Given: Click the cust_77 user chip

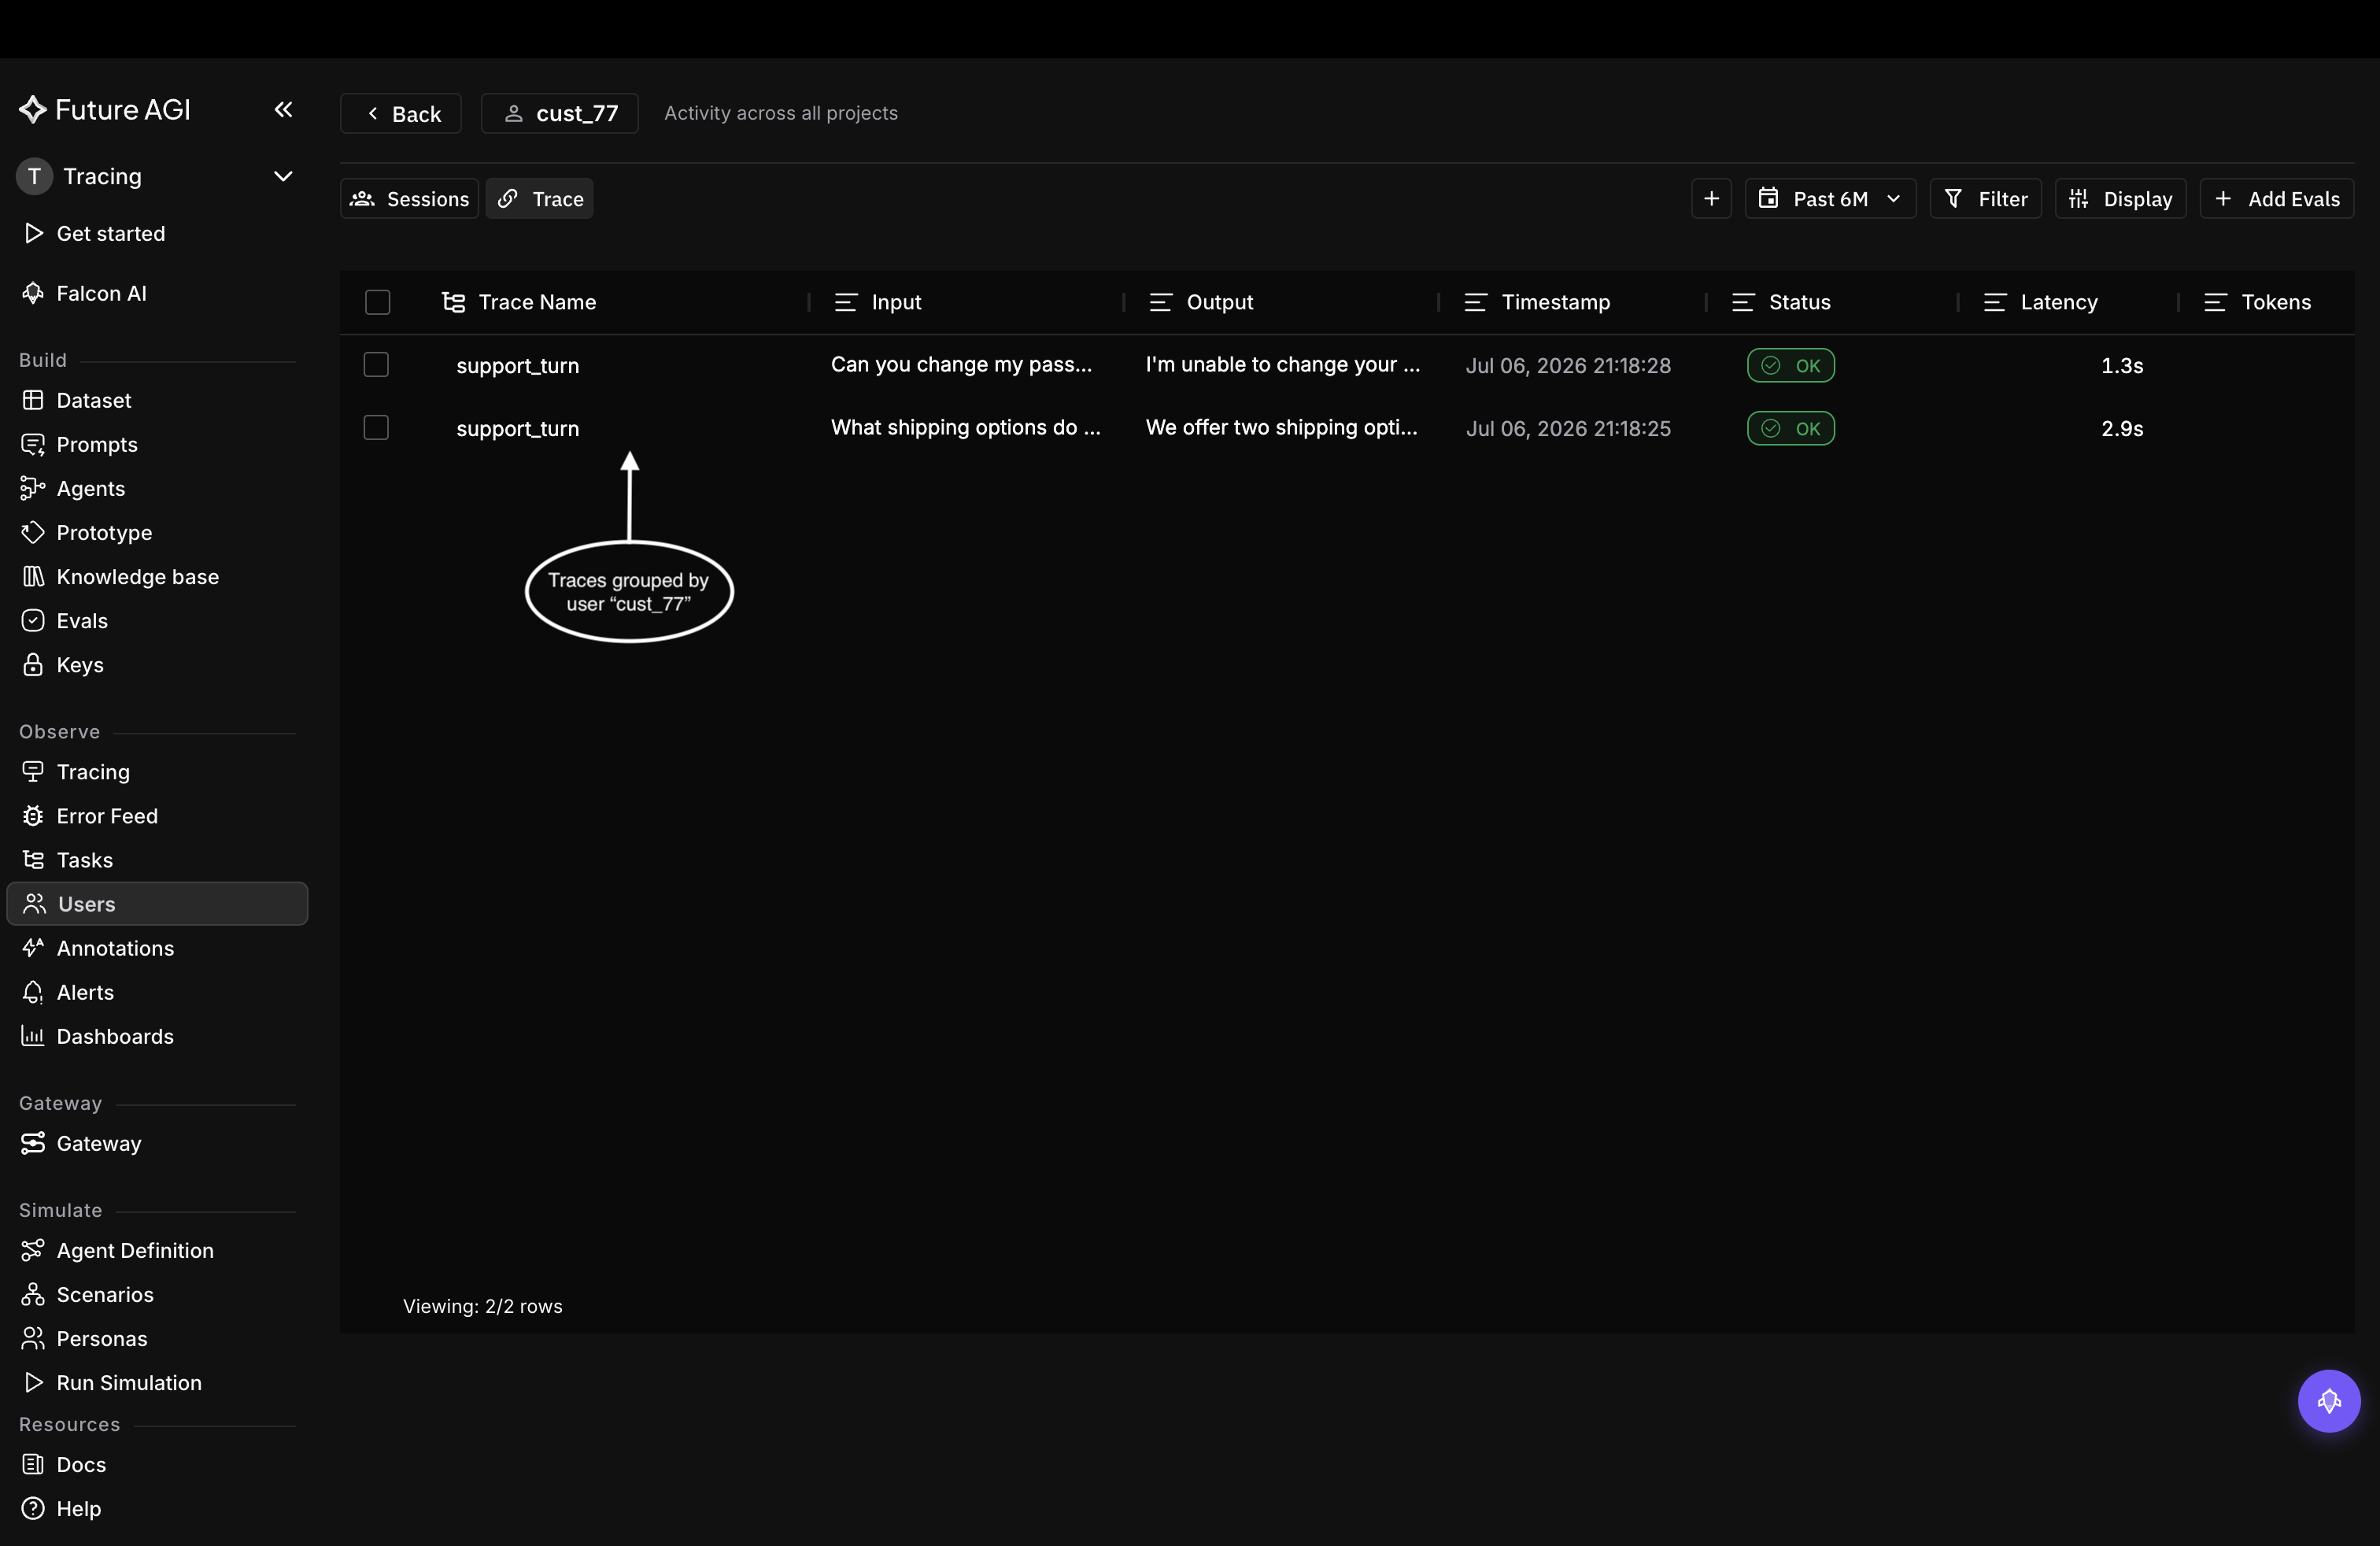Looking at the screenshot, I should 560,113.
